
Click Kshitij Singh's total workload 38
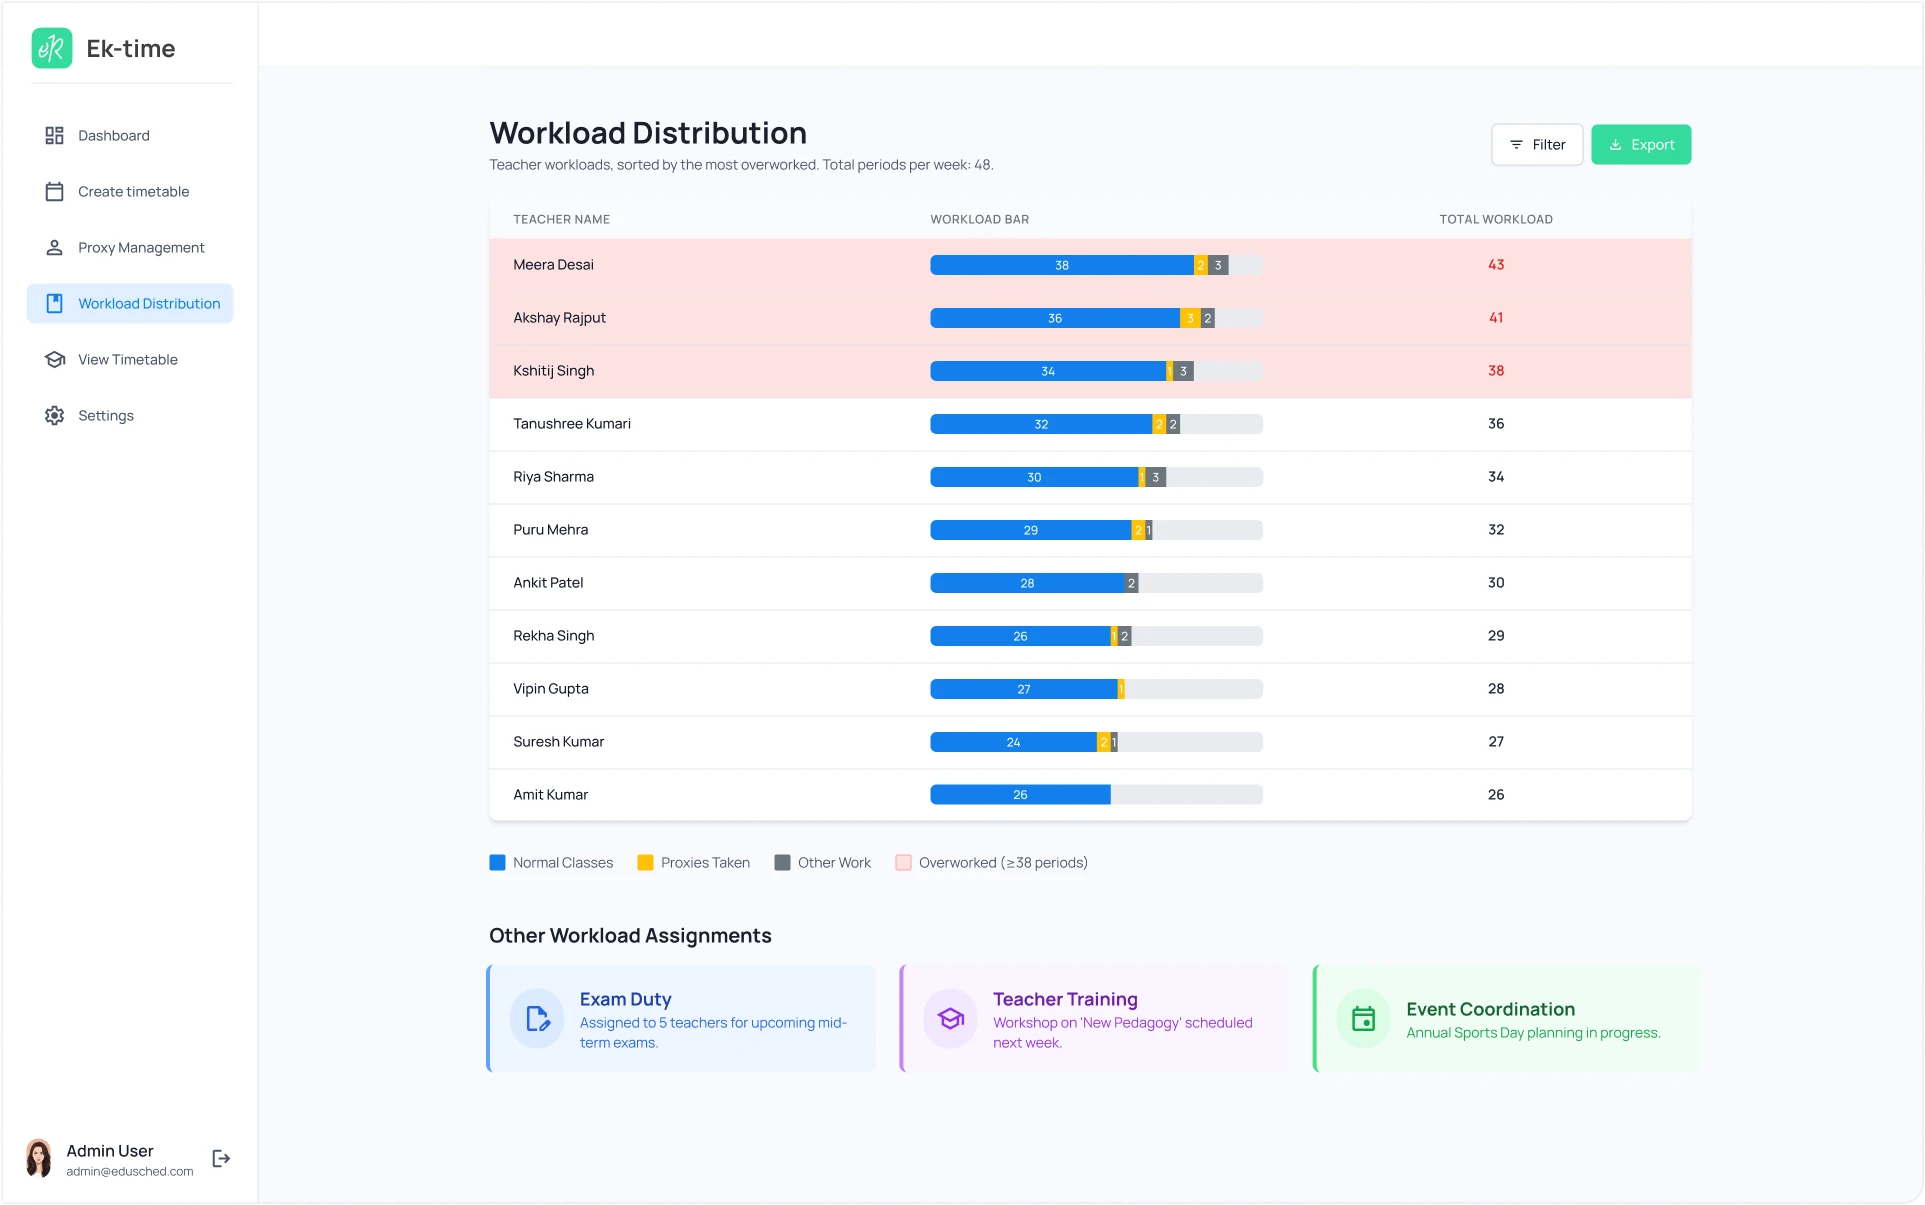click(x=1496, y=371)
